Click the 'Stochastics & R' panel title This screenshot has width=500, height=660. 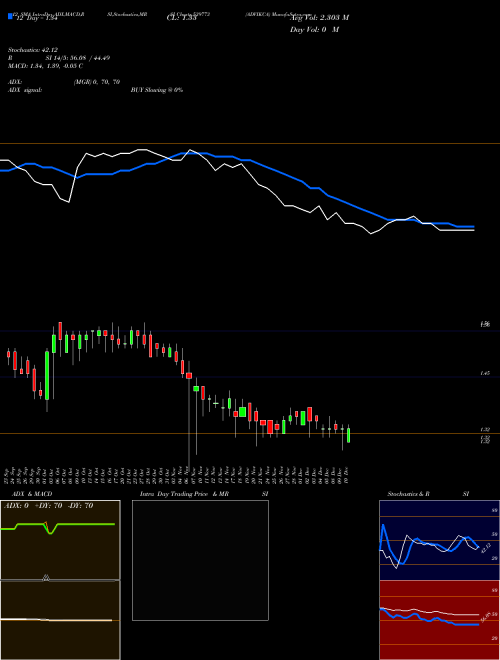[409, 494]
